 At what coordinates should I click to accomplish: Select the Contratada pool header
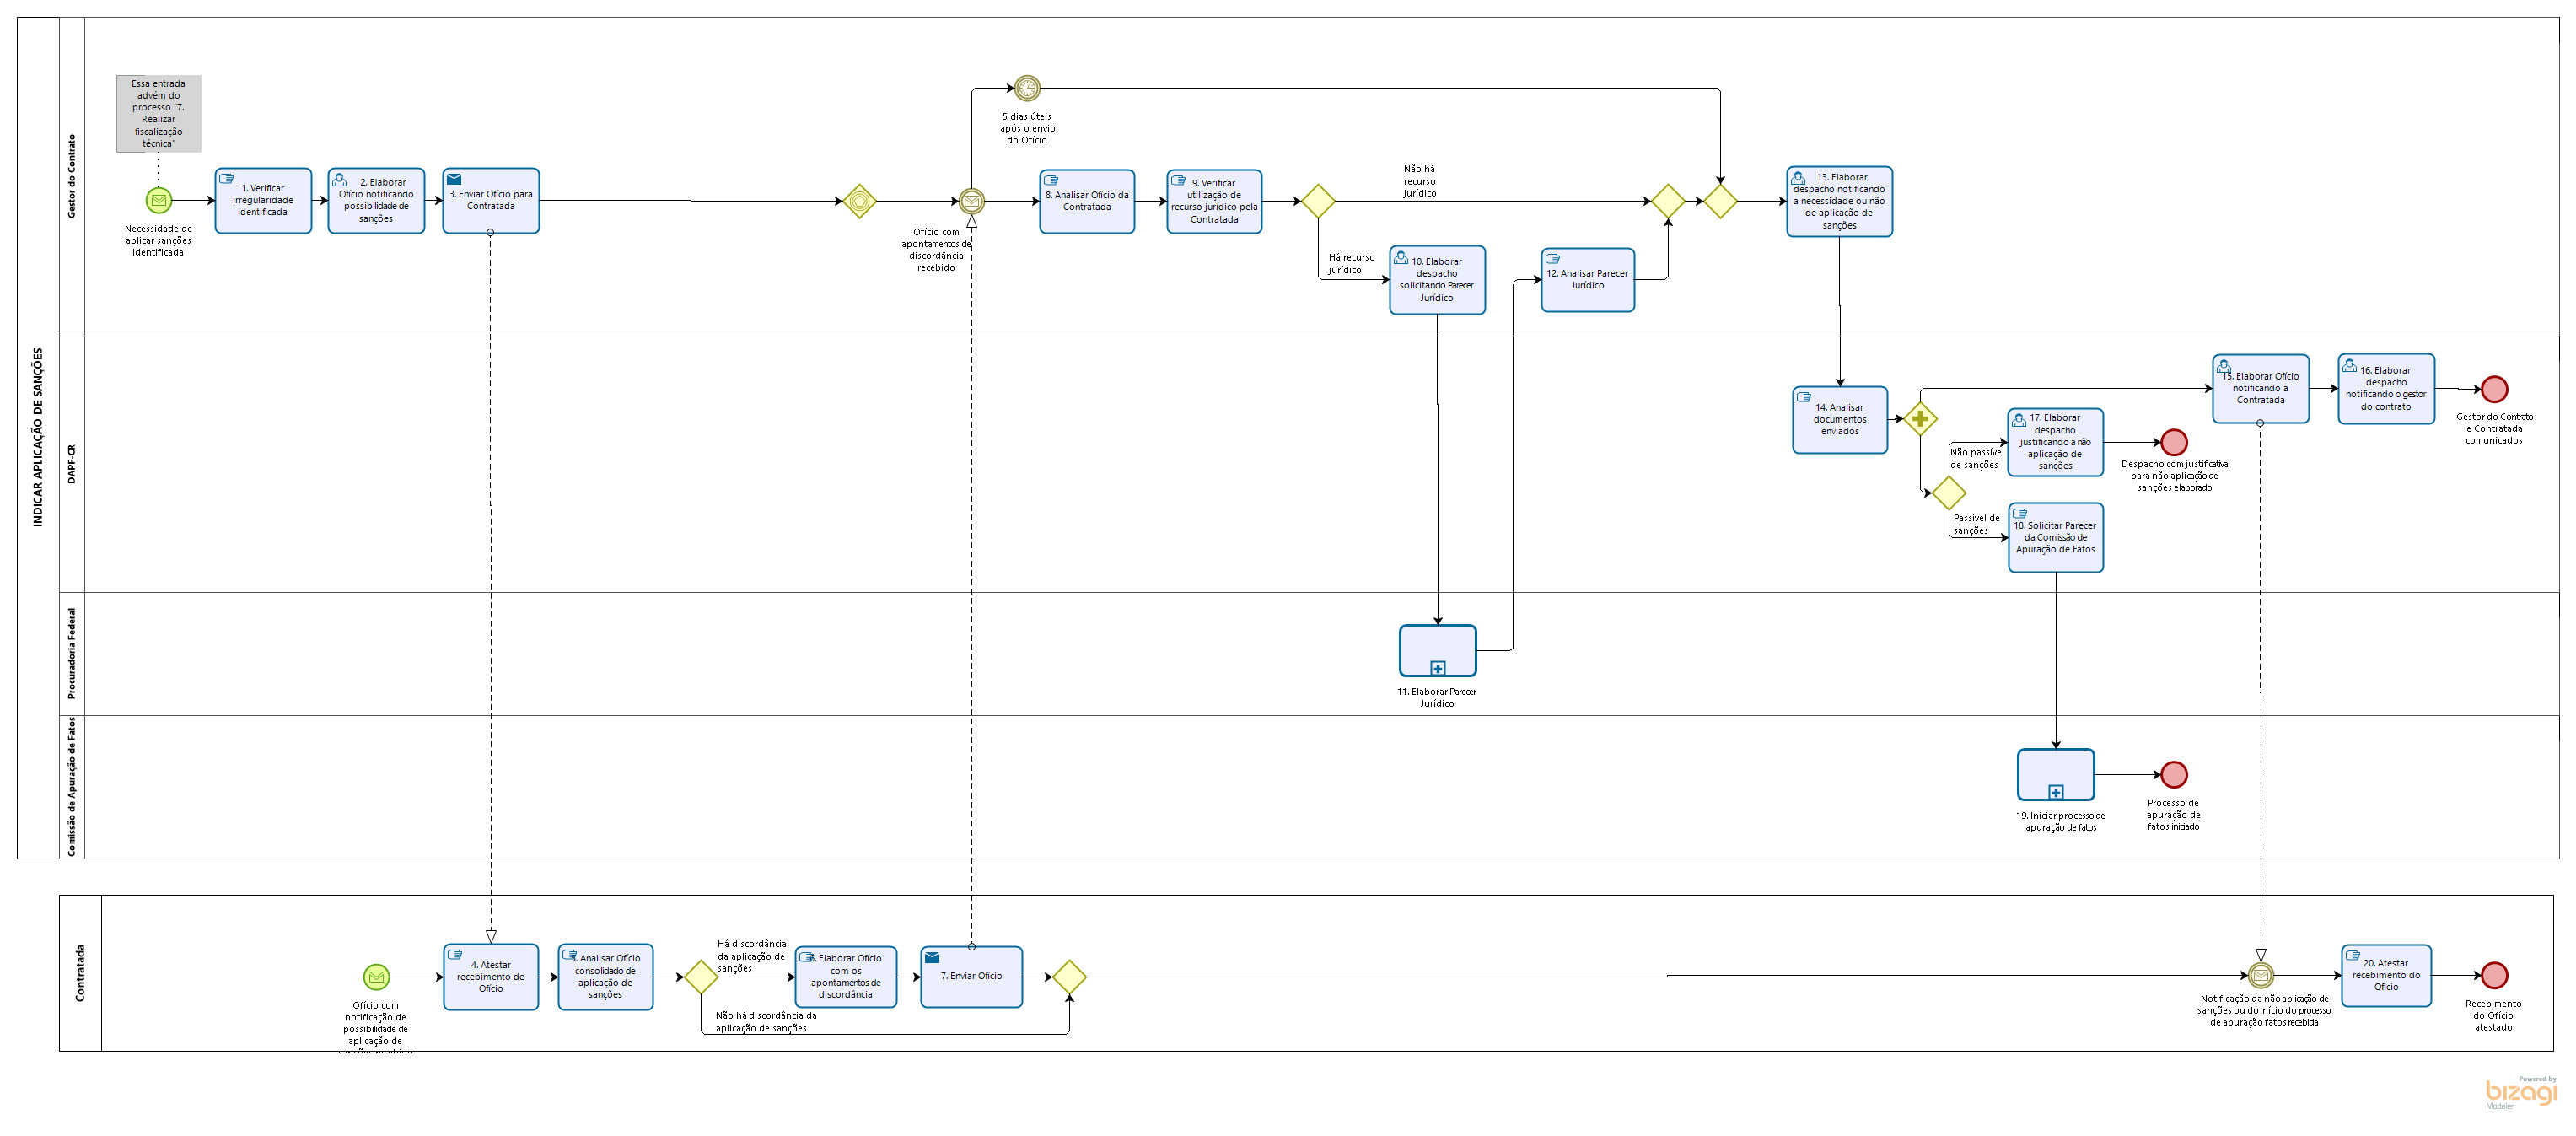coord(80,972)
